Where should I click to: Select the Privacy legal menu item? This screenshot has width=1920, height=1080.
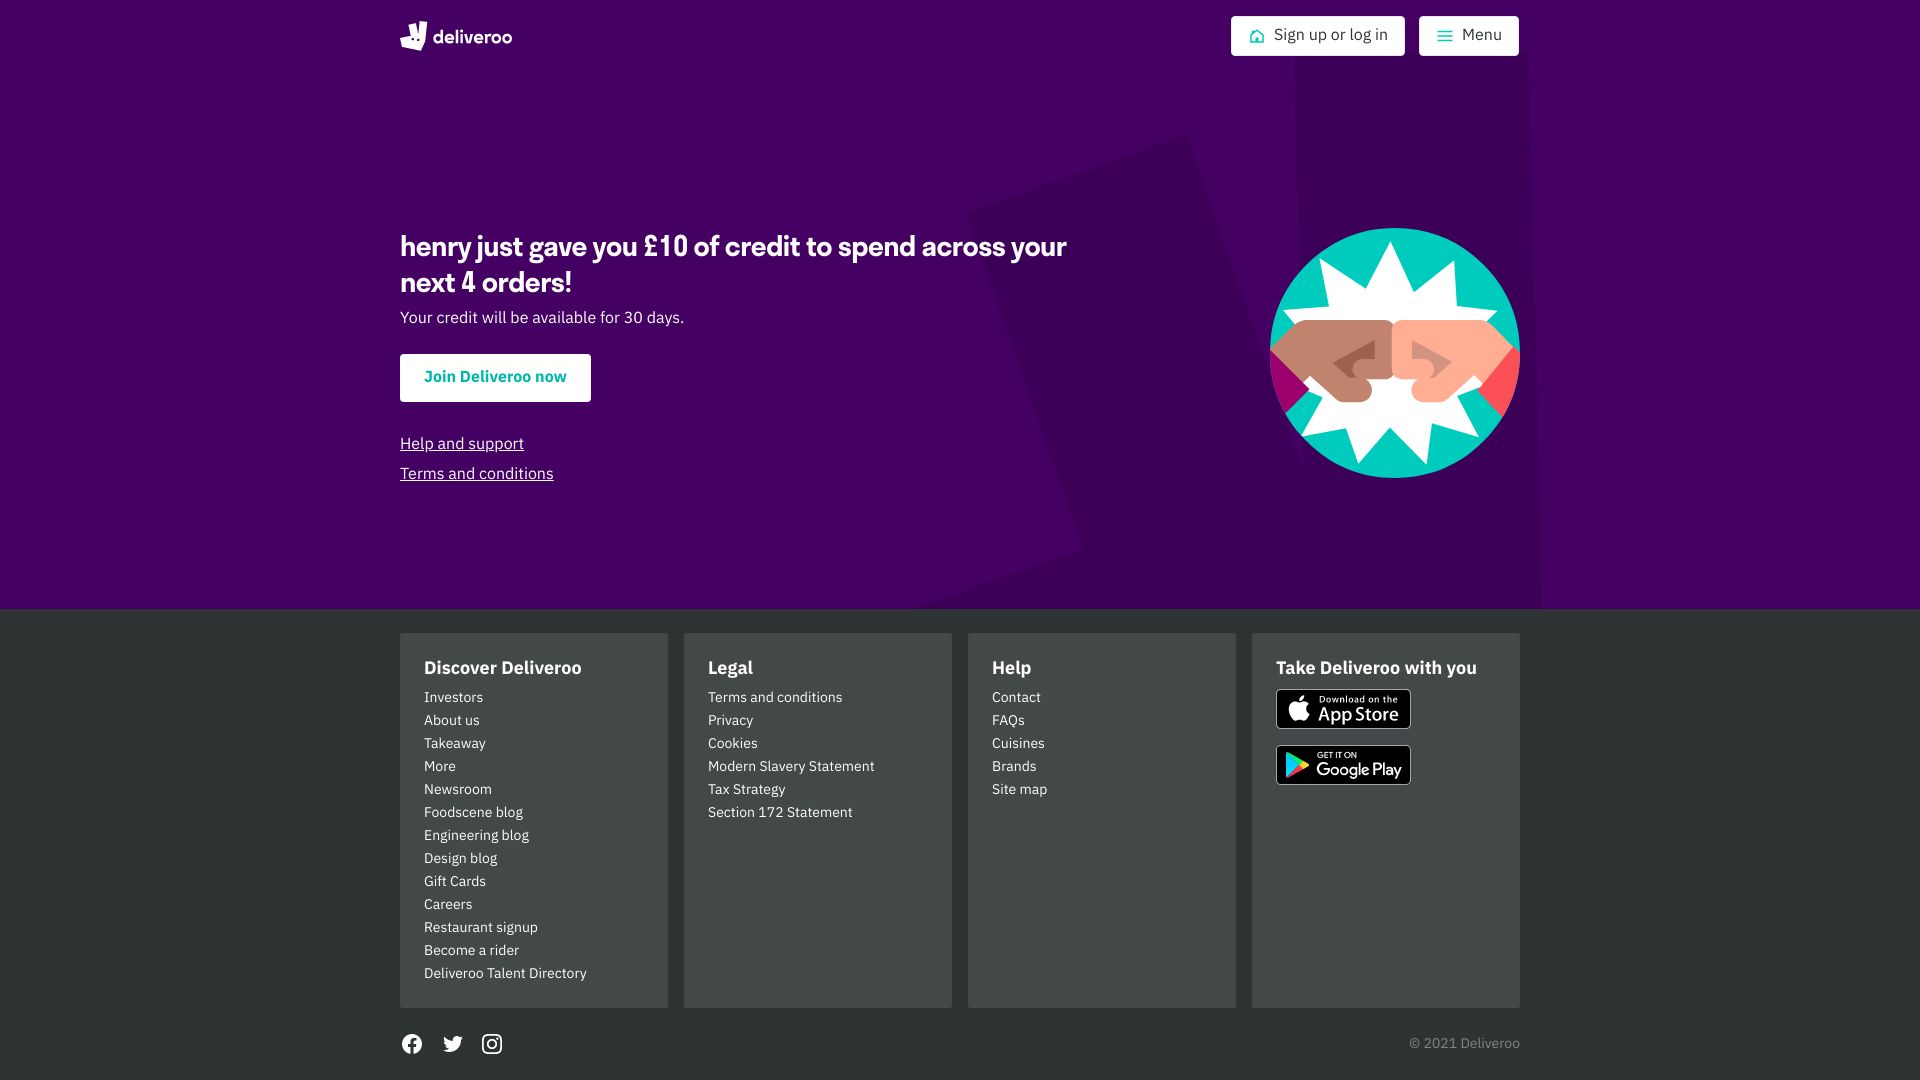pyautogui.click(x=731, y=720)
